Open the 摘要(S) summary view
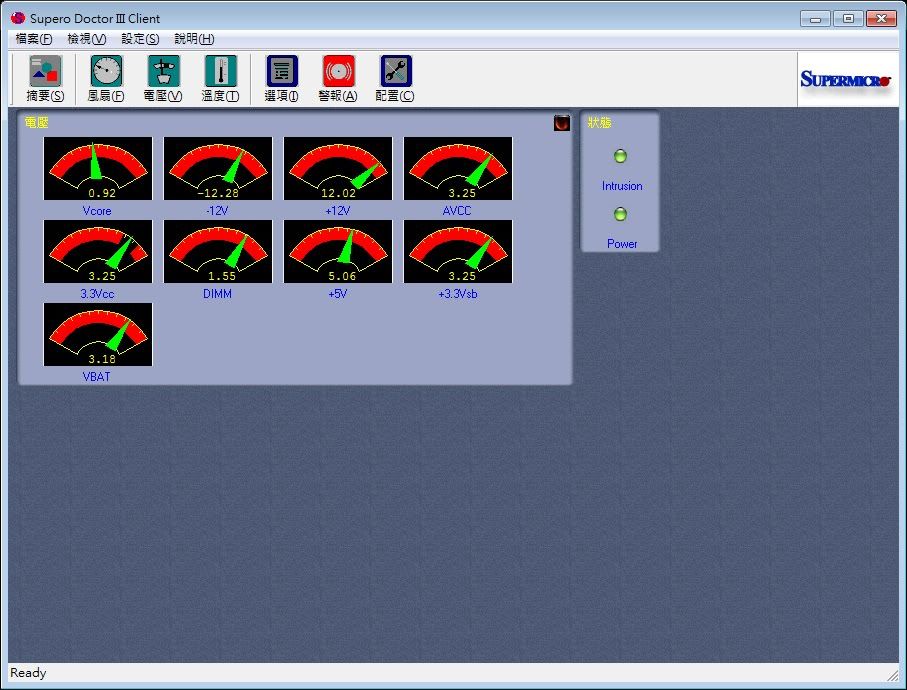Screen dimensions: 907x690 tap(45, 79)
